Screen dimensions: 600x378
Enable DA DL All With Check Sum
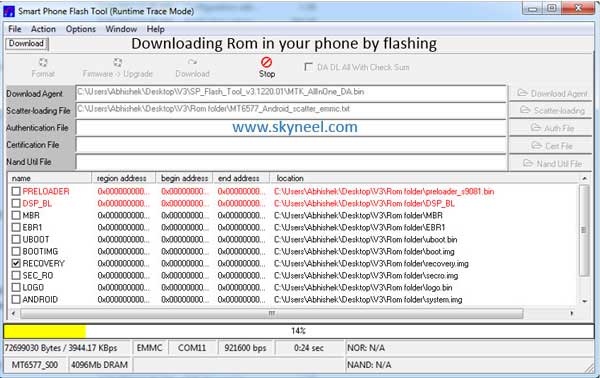click(308, 67)
